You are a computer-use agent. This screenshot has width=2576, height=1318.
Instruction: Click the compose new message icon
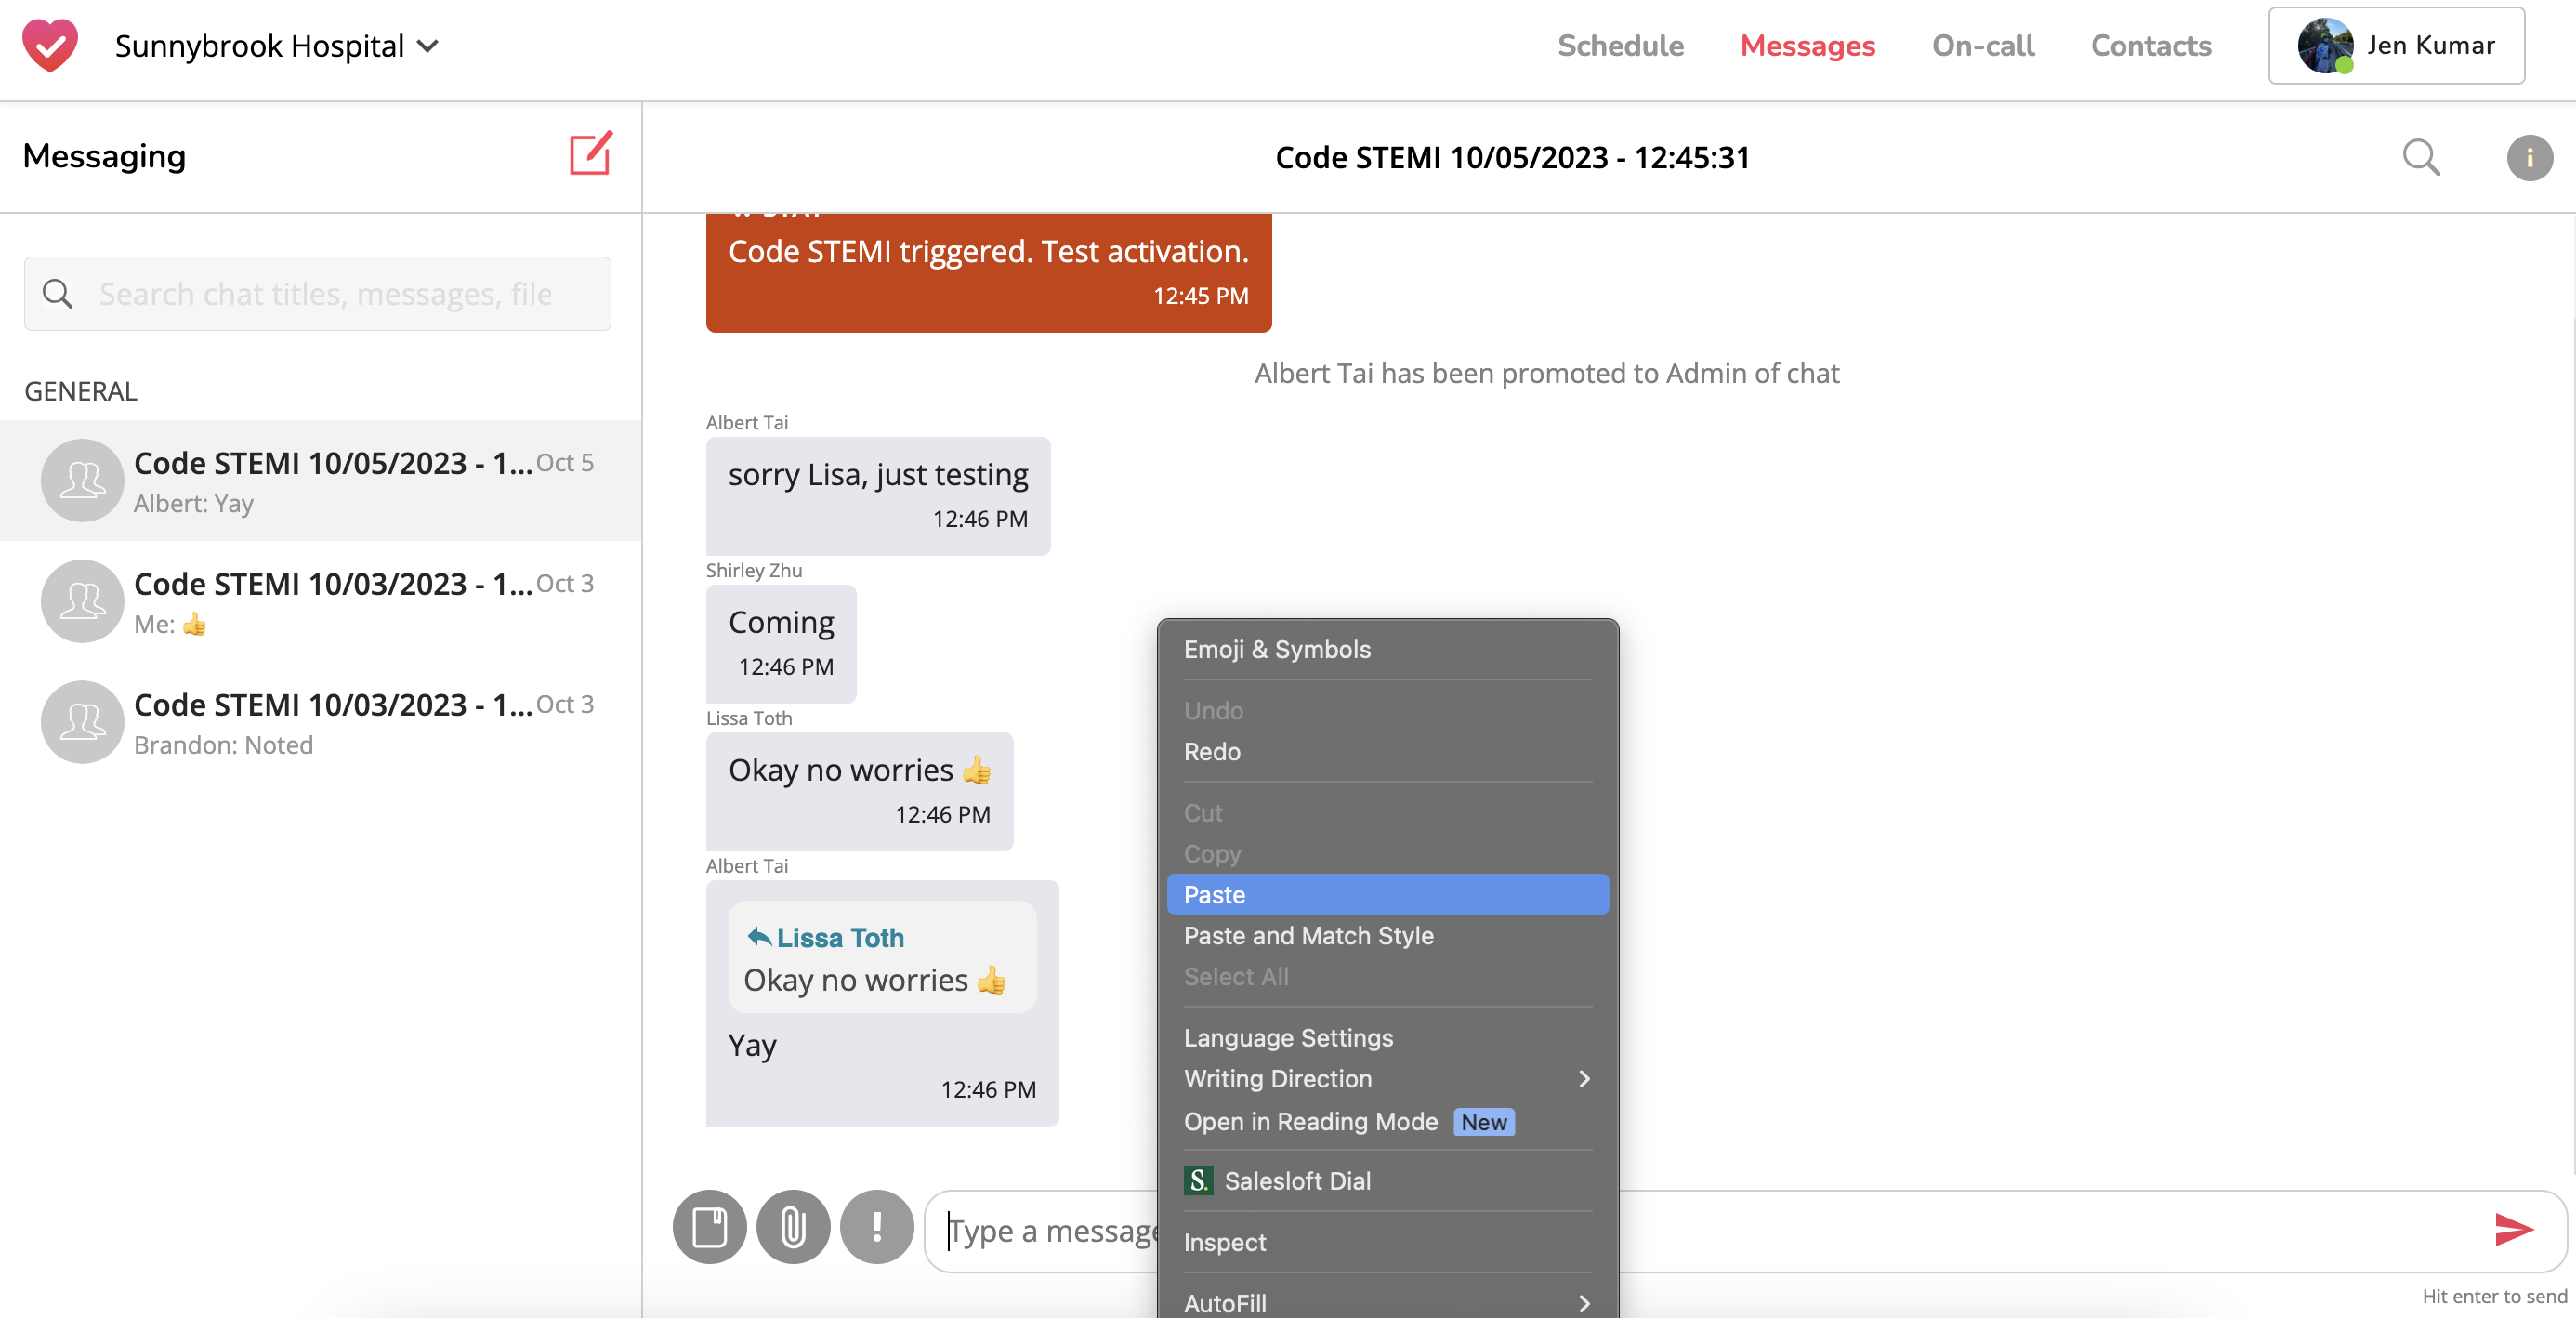[x=591, y=154]
